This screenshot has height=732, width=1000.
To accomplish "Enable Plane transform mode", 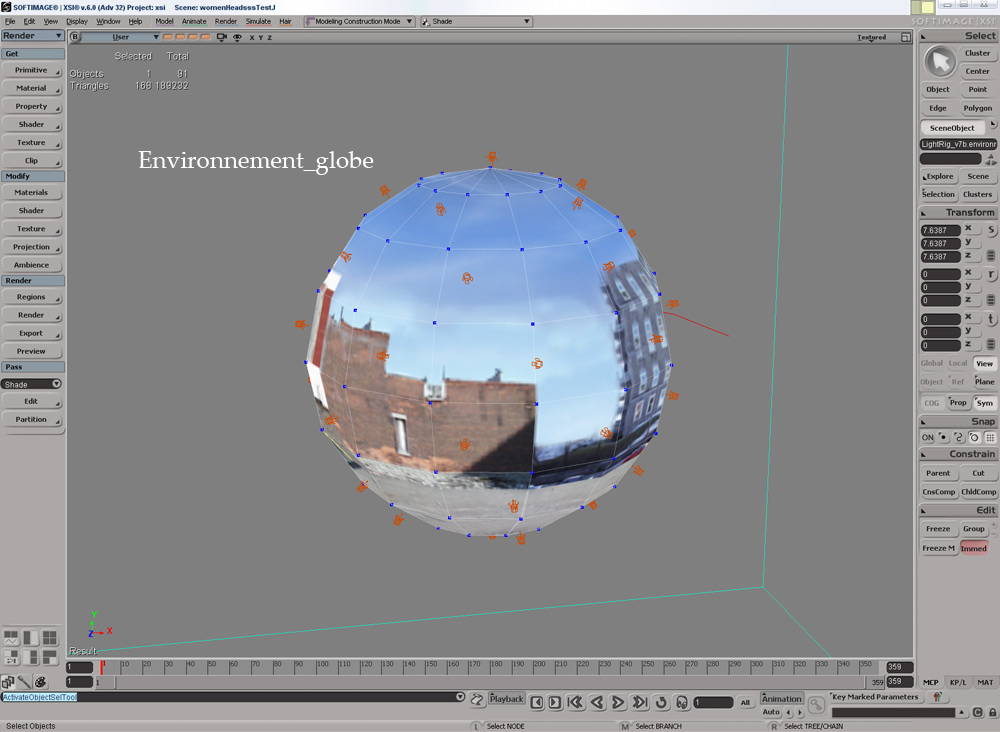I will [x=984, y=381].
